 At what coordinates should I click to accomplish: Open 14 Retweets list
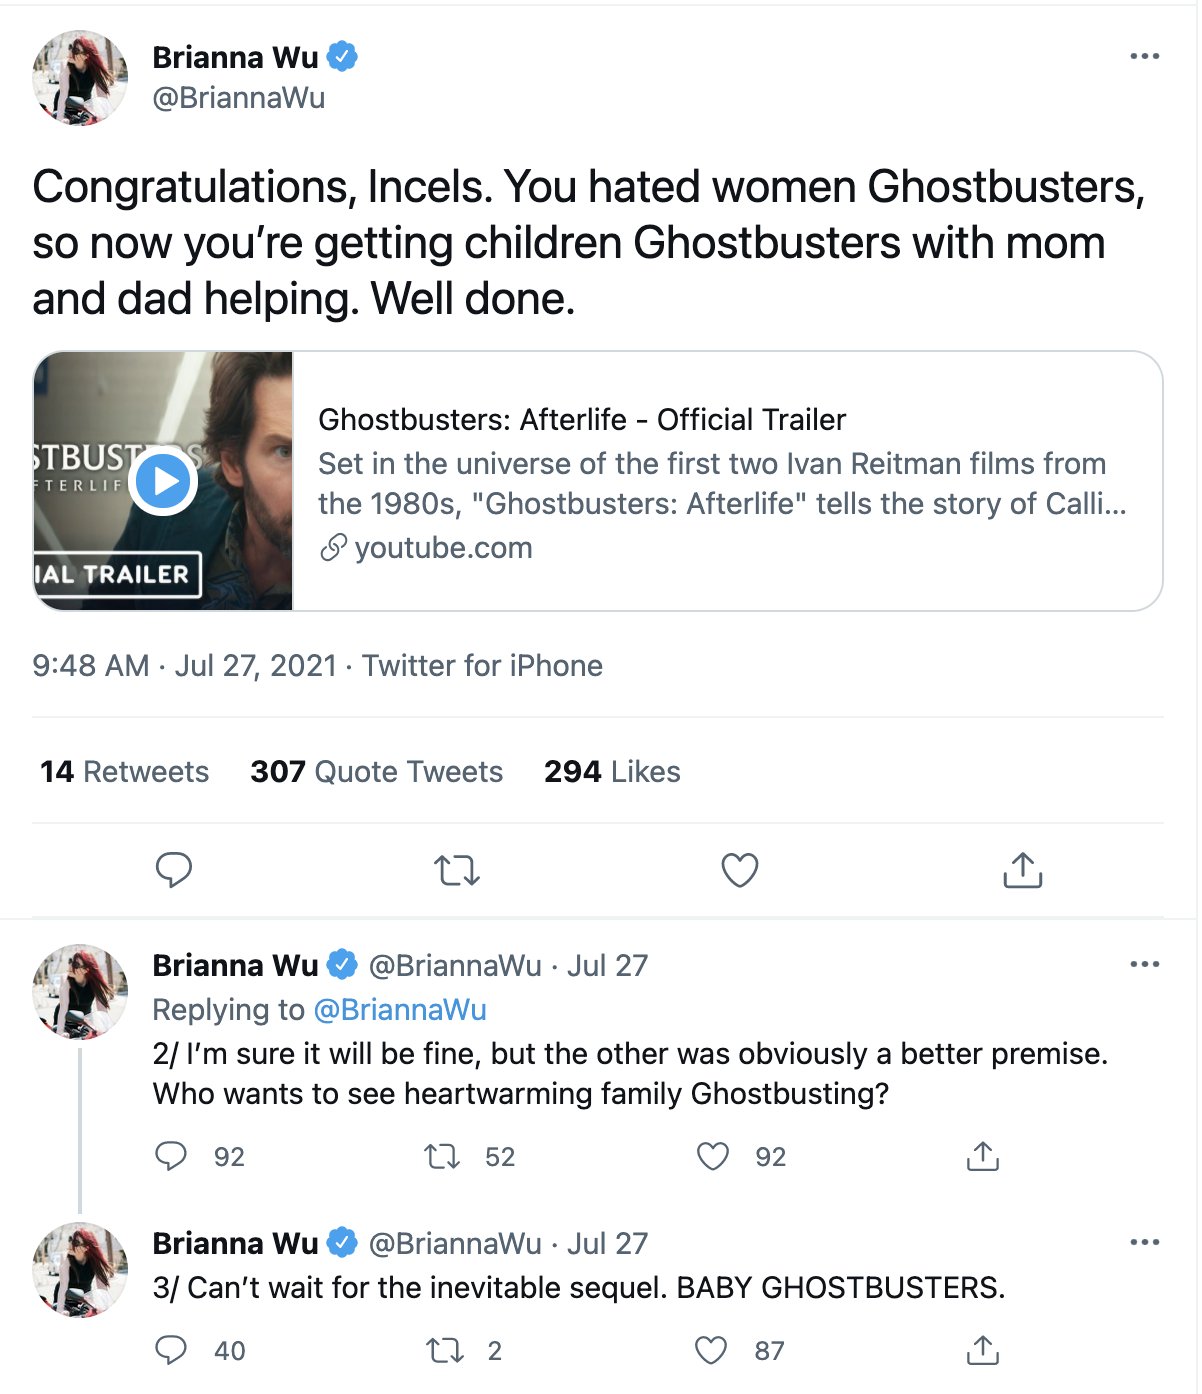124,771
